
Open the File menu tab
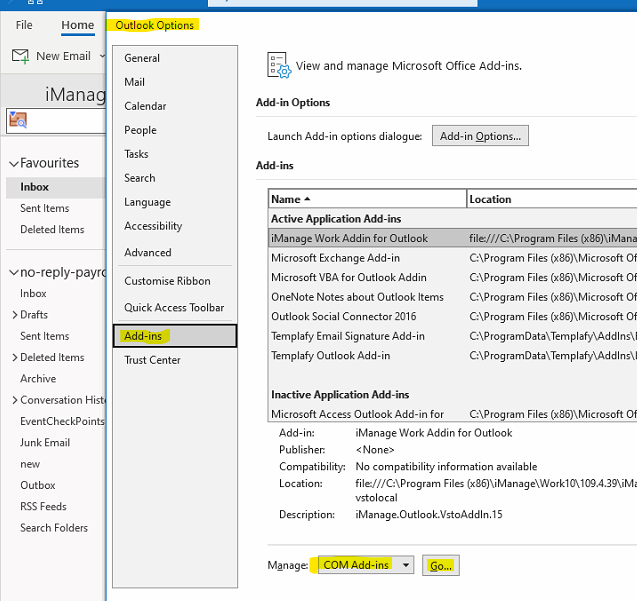(x=24, y=25)
